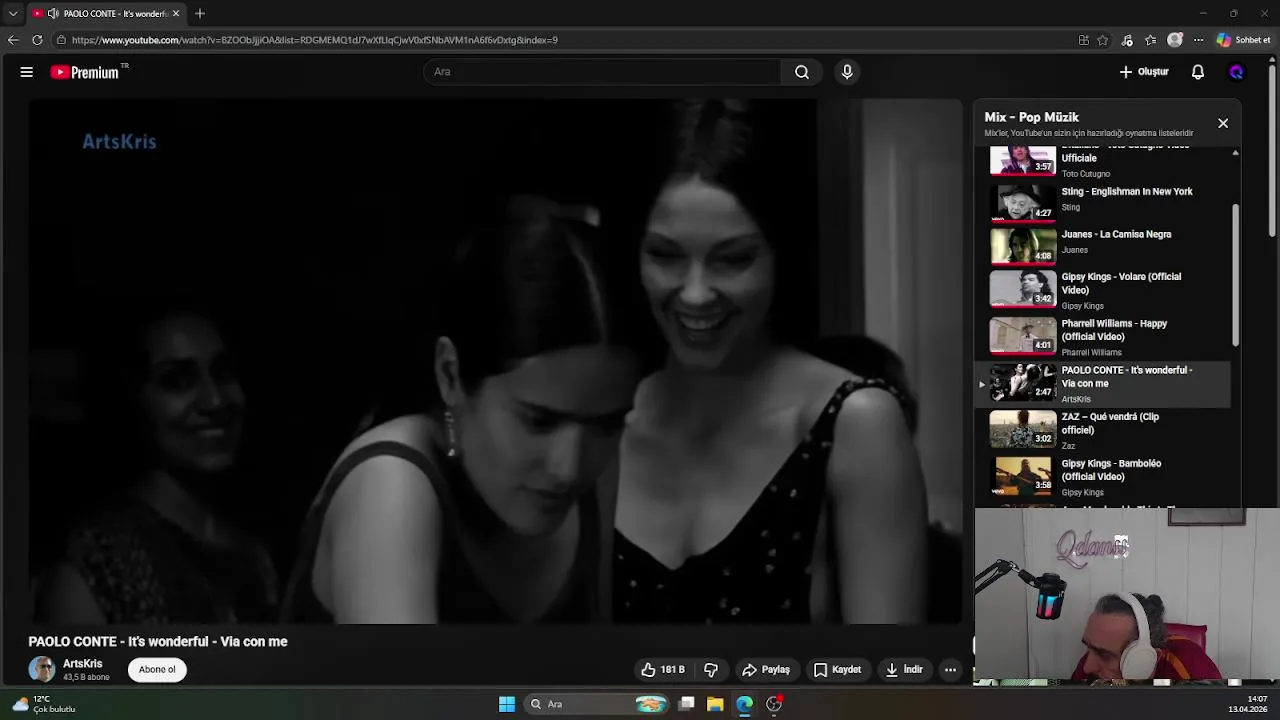Click the playlist panel scrollbar

(x=1236, y=275)
